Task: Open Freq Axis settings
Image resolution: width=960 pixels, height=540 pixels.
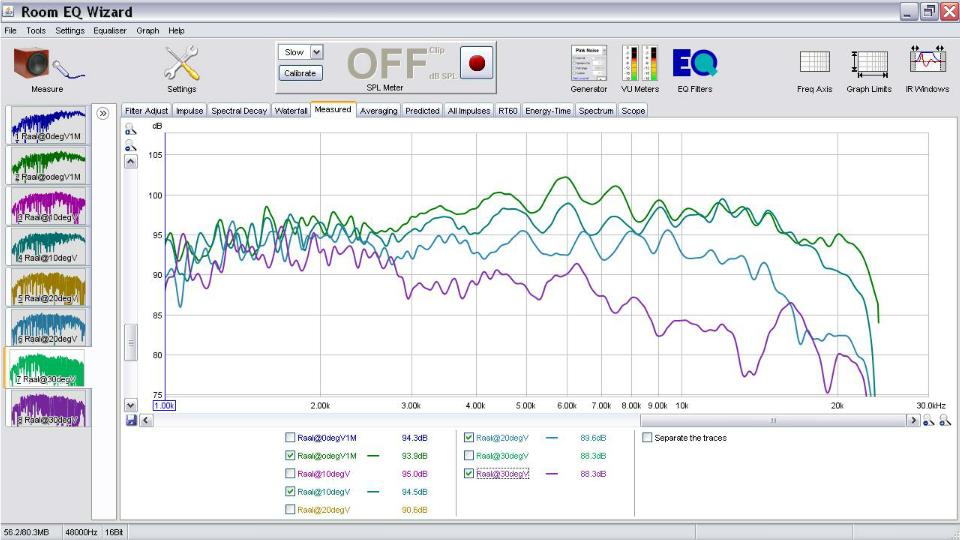Action: (x=814, y=62)
